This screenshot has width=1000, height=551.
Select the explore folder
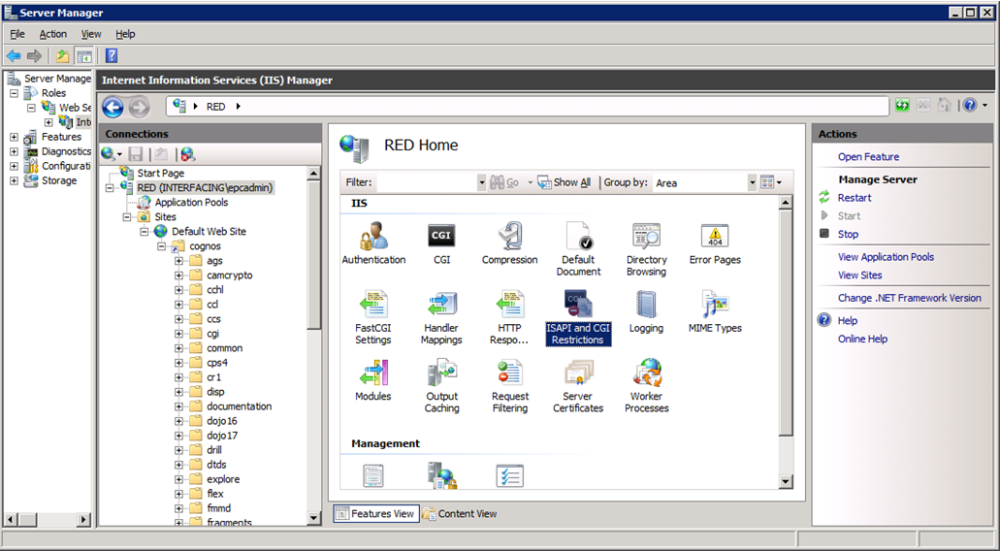[223, 479]
